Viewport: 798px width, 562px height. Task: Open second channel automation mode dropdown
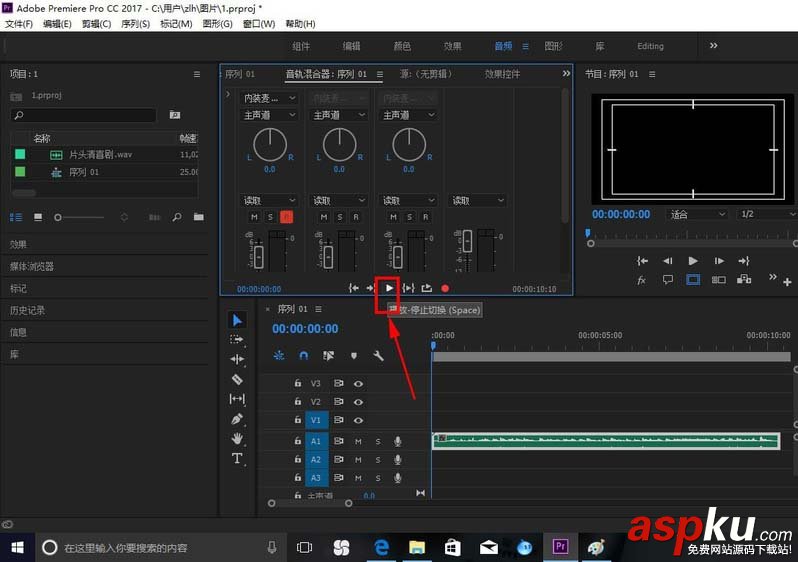click(338, 201)
